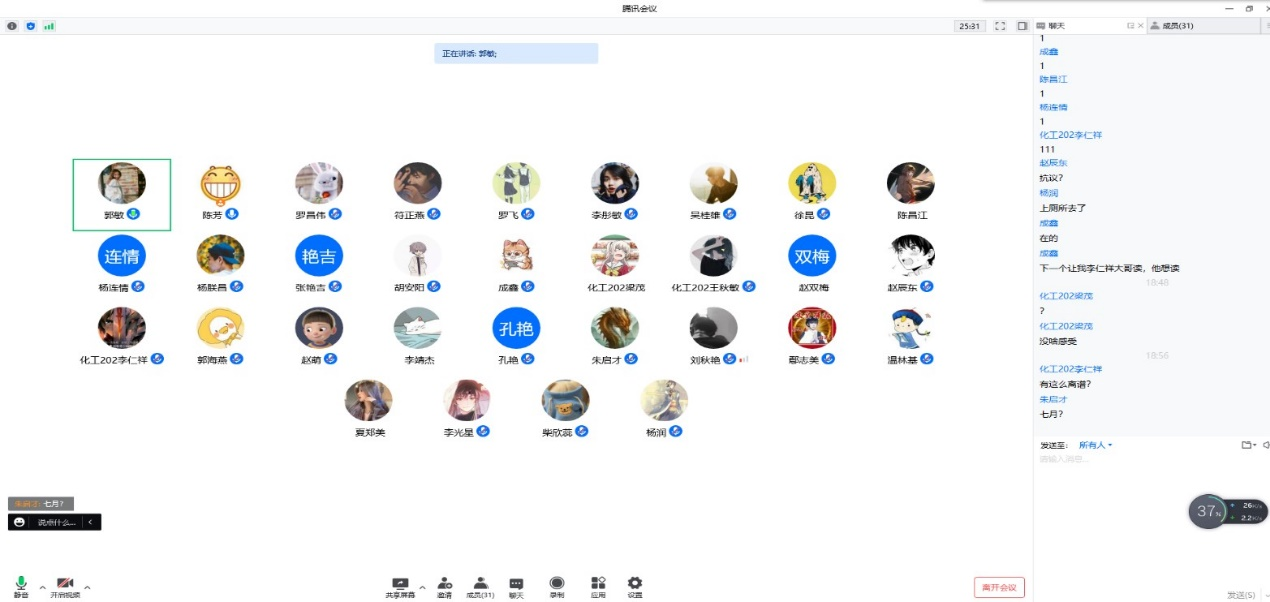The image size is (1270, 602).
Task: Open the Settings gear icon
Action: [x=634, y=585]
